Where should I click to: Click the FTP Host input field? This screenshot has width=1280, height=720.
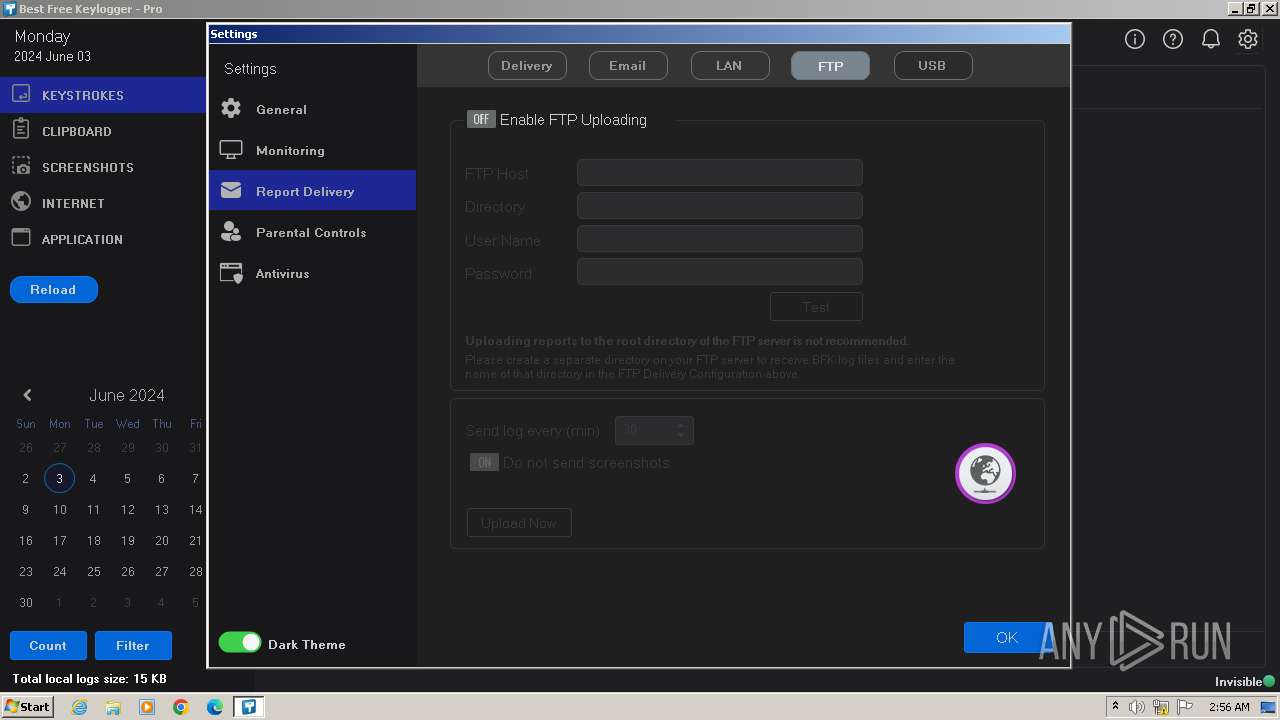coord(720,173)
